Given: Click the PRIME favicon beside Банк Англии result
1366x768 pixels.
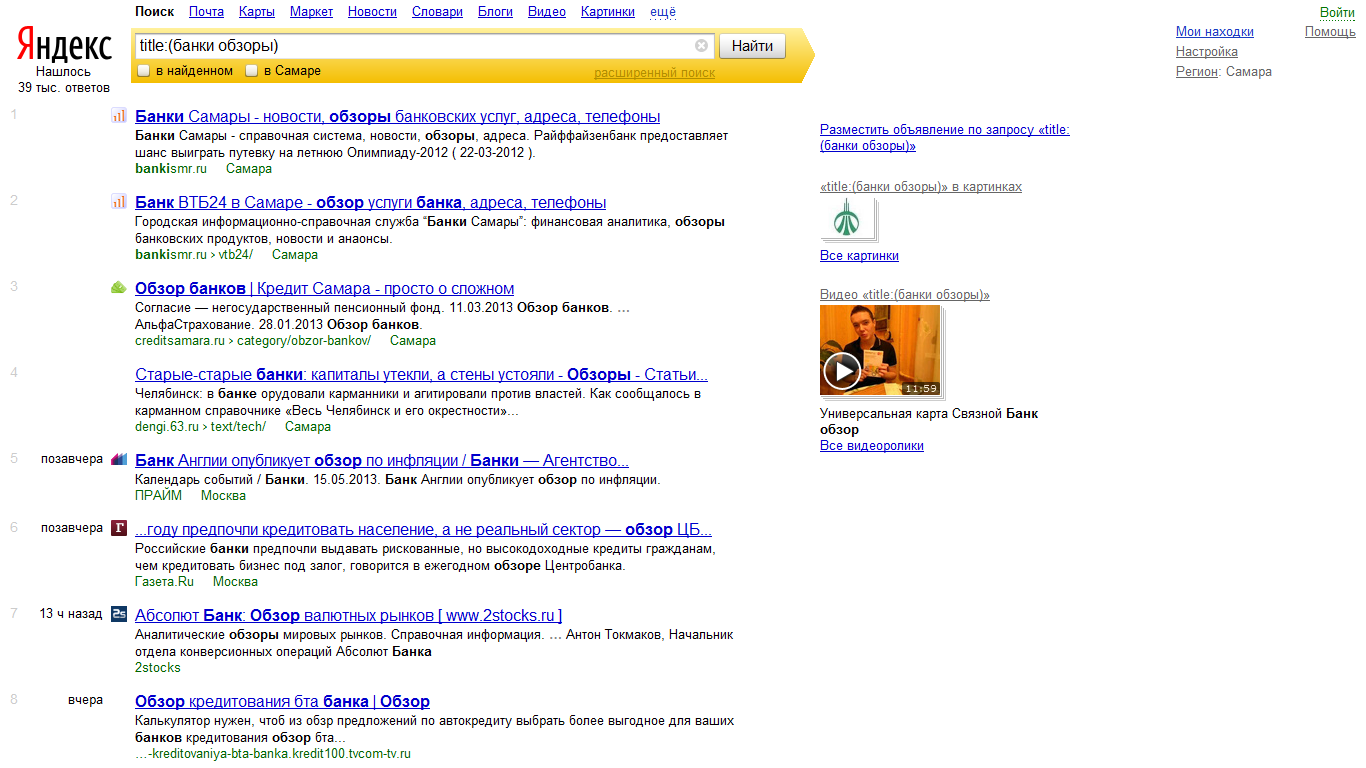Looking at the screenshot, I should coord(119,460).
